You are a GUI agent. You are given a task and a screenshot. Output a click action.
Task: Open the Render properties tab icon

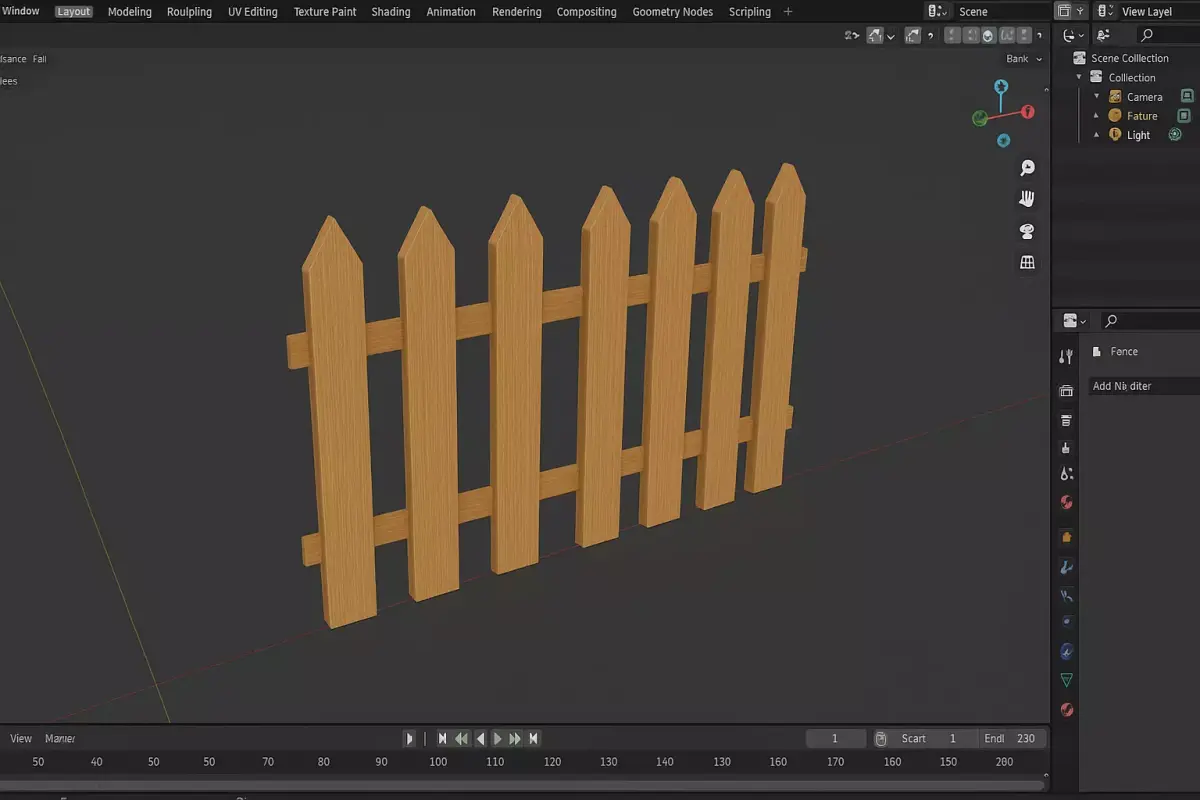click(x=1066, y=391)
